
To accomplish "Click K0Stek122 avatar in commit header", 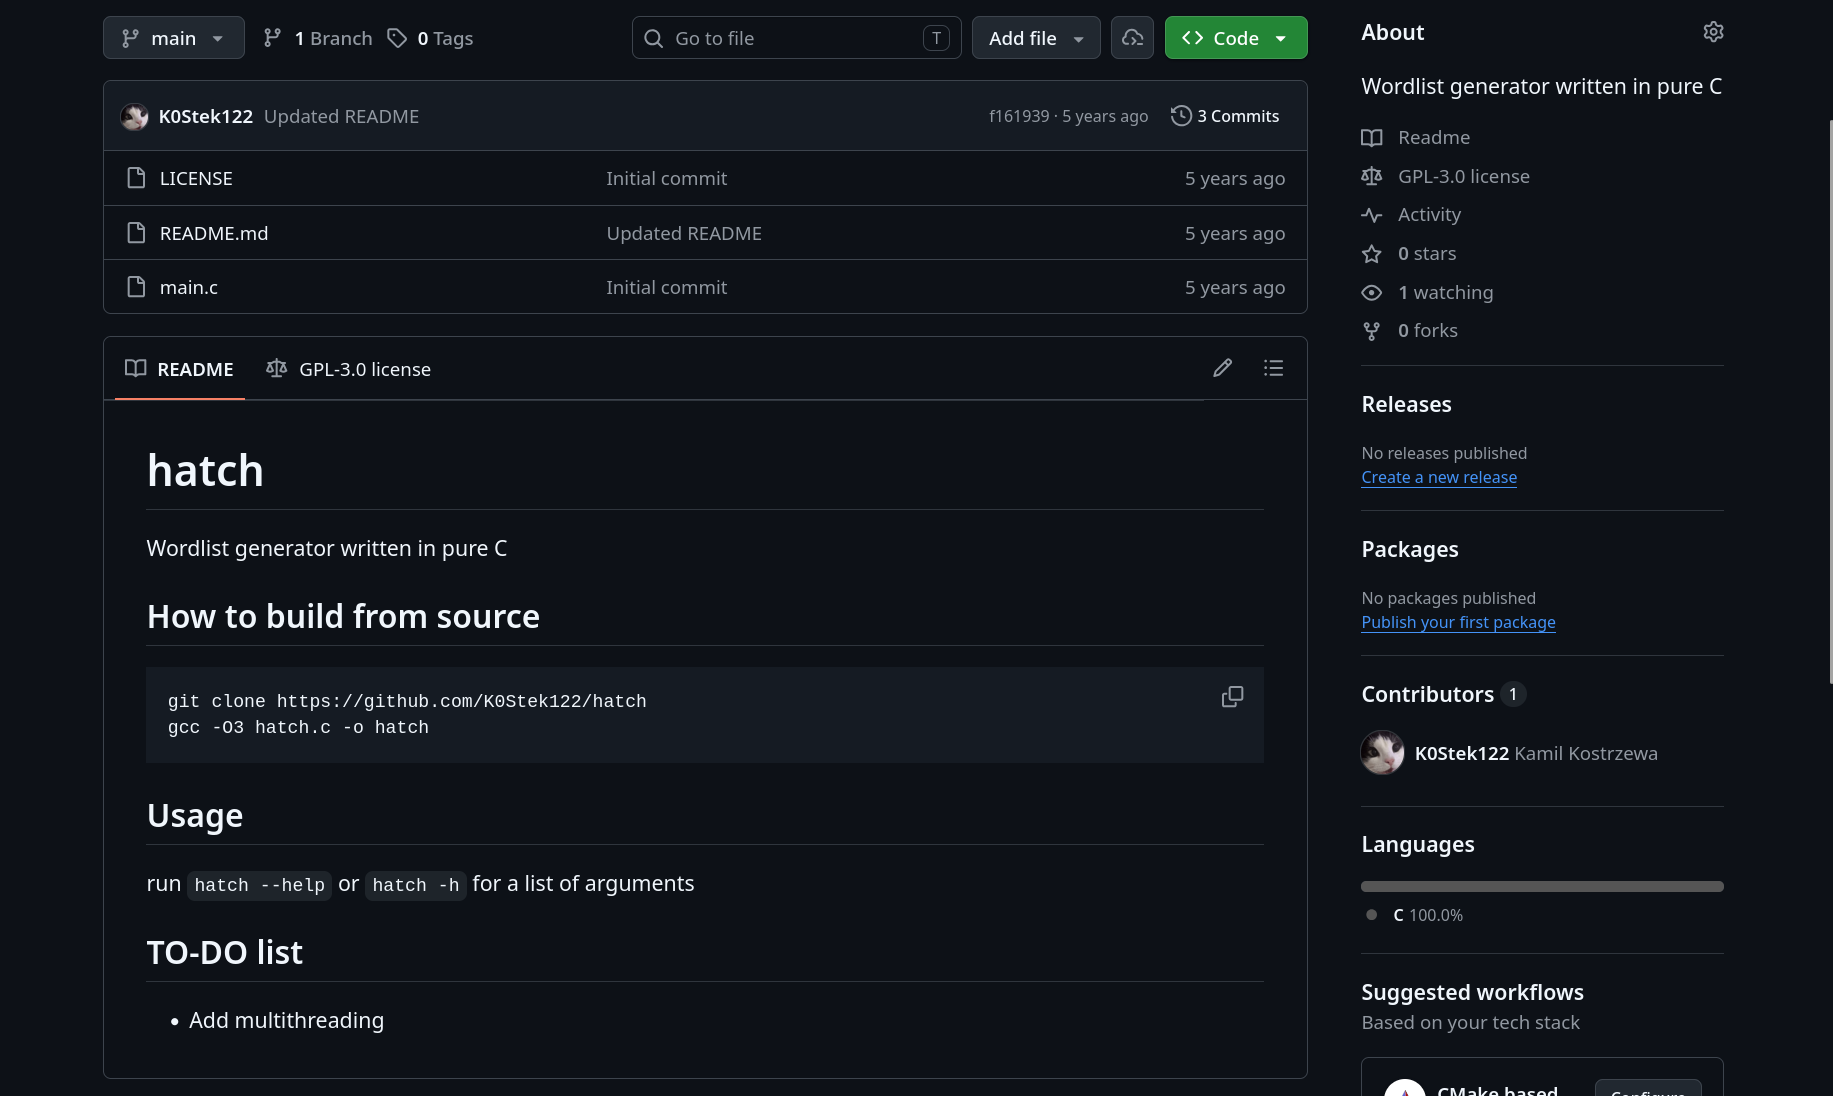I will 134,117.
